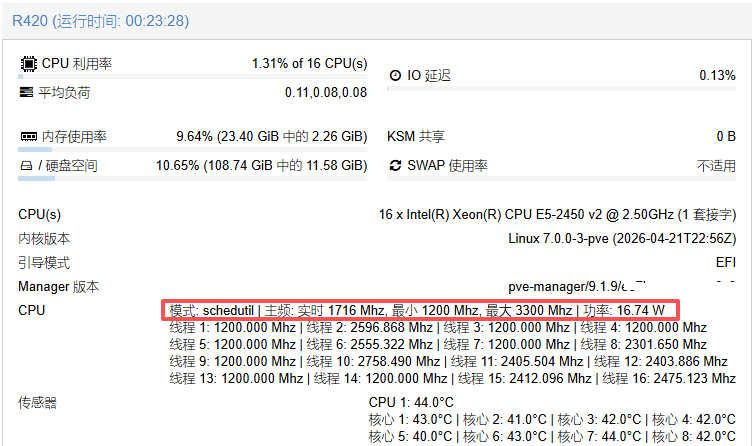Click the memory icon beside 内存使用率
Screen dimensions: 752x446
click(28, 137)
